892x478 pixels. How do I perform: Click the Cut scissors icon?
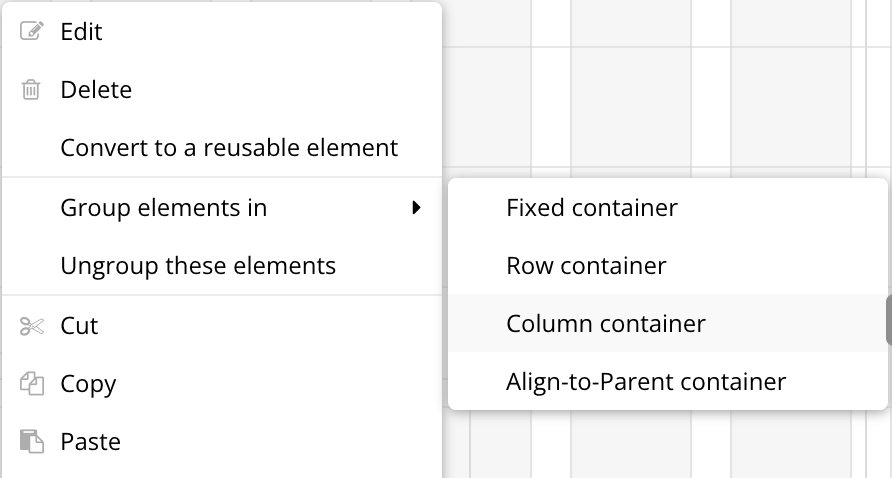(x=31, y=326)
